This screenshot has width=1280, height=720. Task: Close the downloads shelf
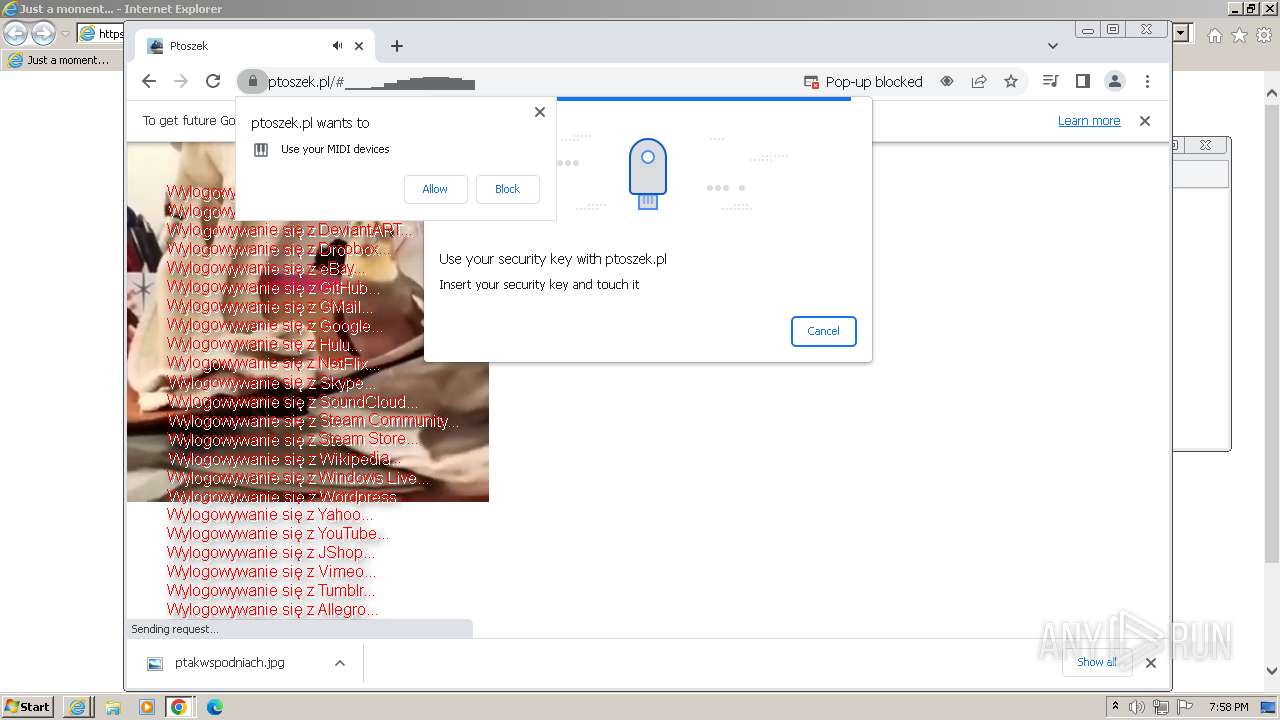(x=1150, y=662)
